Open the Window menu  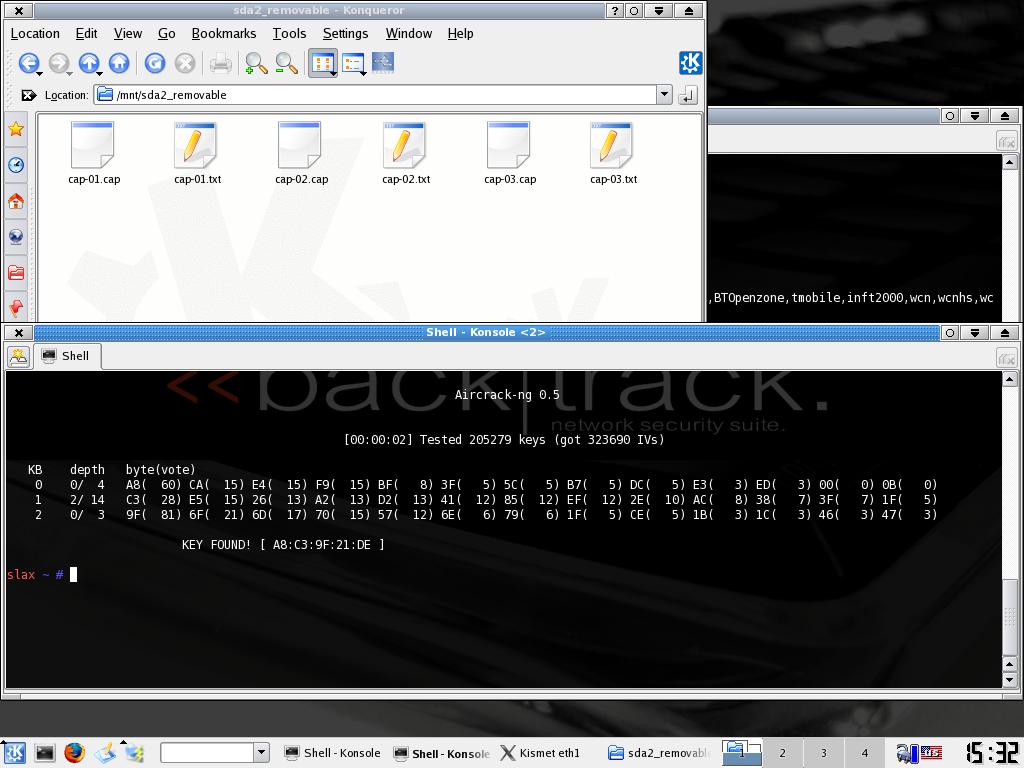tap(409, 33)
